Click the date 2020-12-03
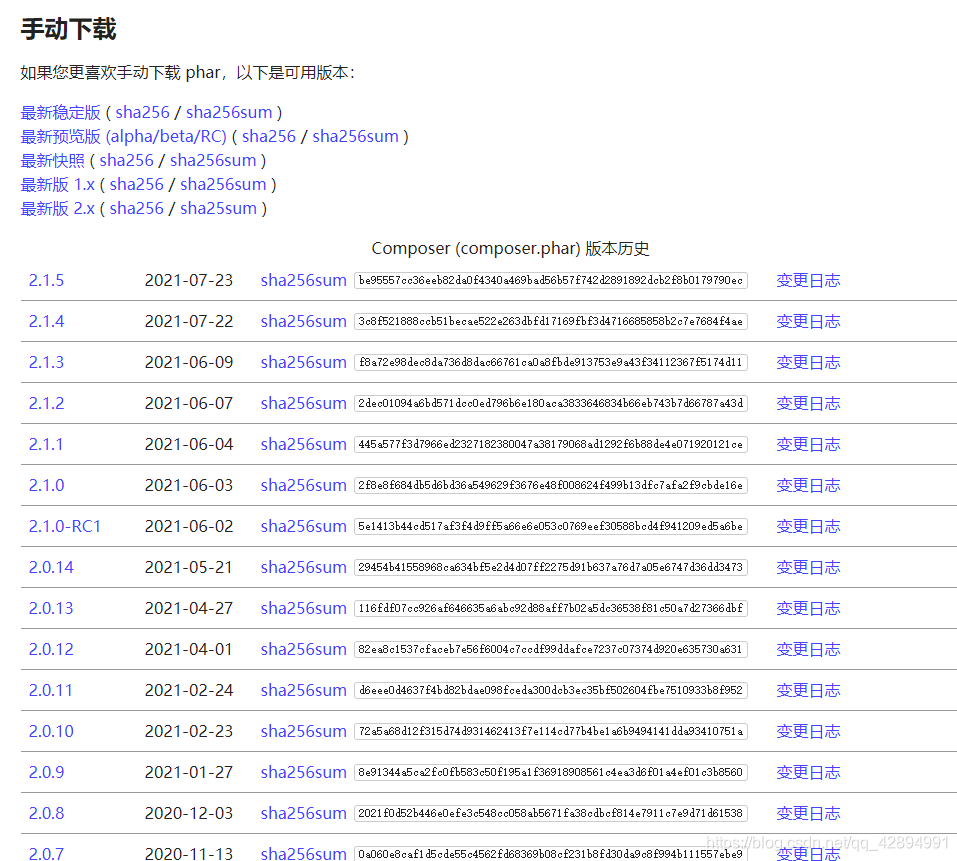The width and height of the screenshot is (957, 861). pos(189,813)
